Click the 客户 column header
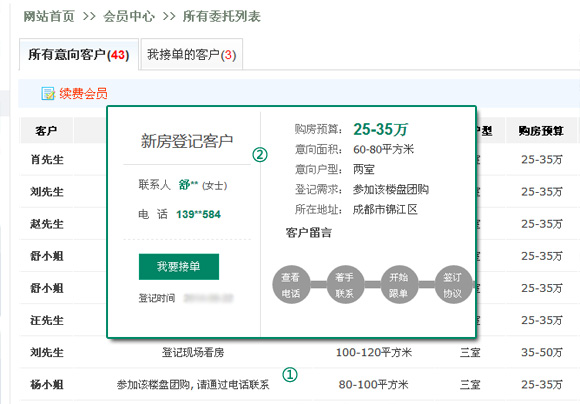Image resolution: width=580 pixels, height=404 pixels. coord(47,130)
